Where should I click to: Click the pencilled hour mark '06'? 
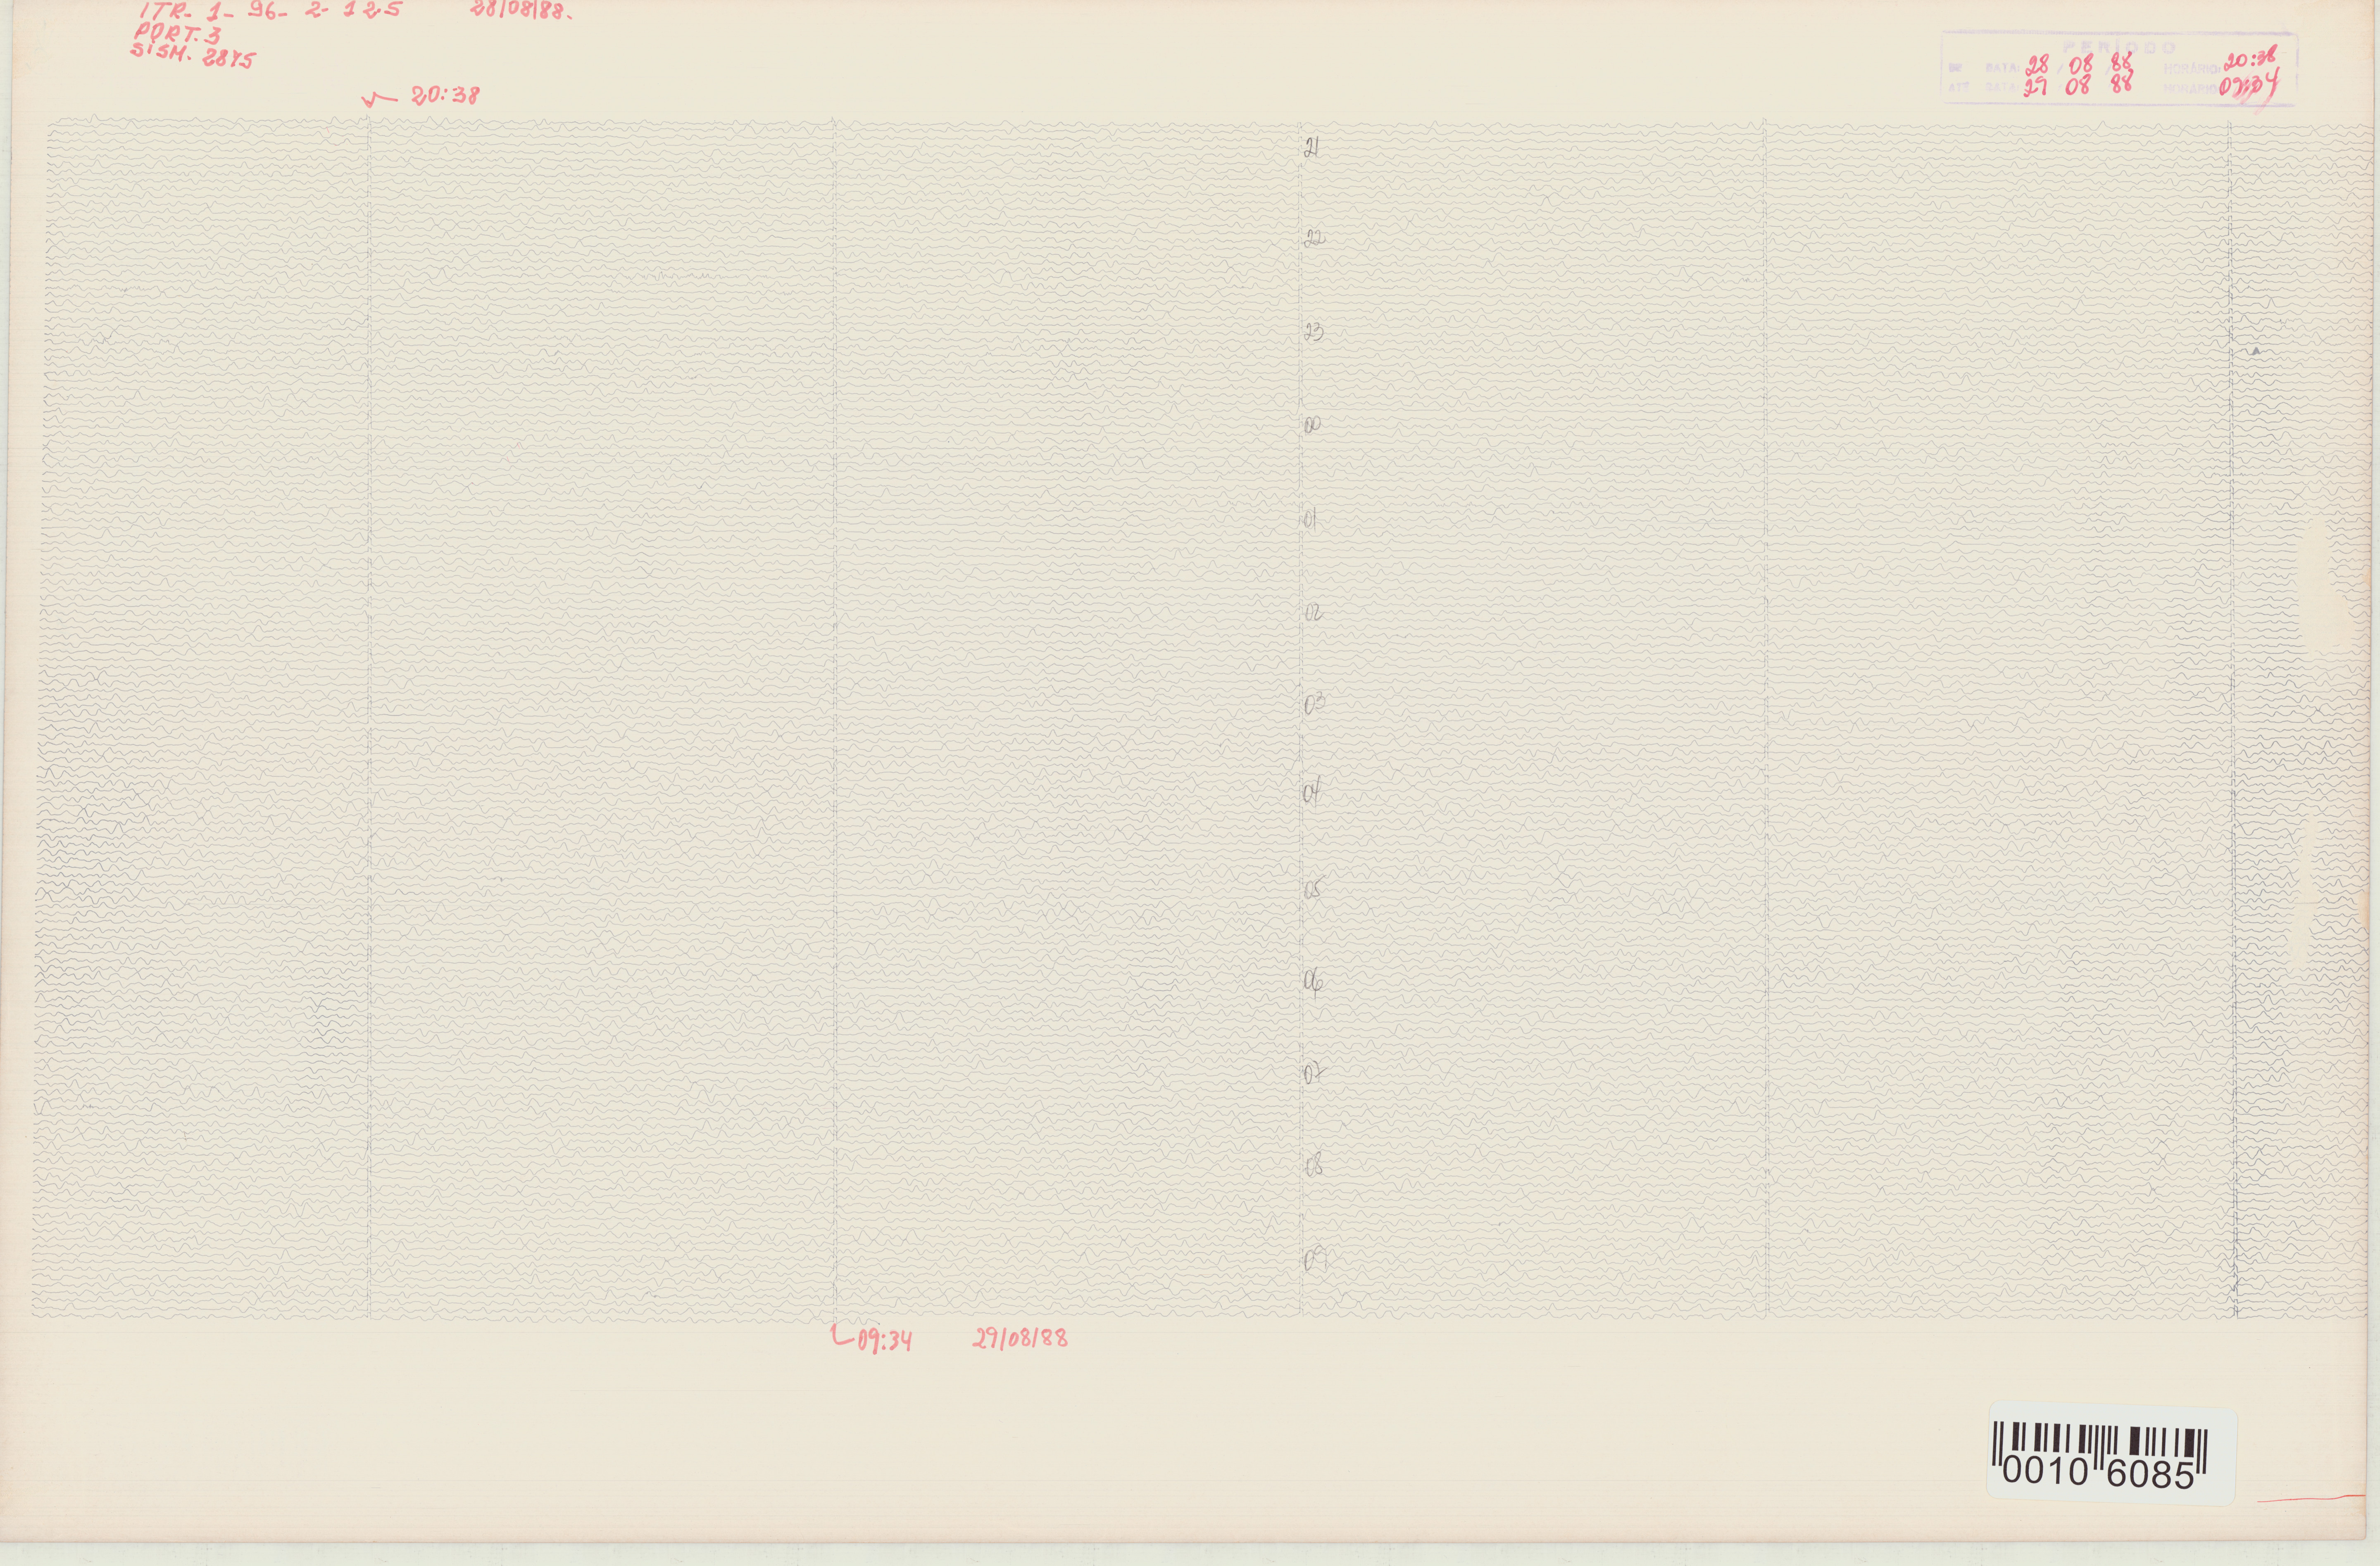click(1314, 982)
